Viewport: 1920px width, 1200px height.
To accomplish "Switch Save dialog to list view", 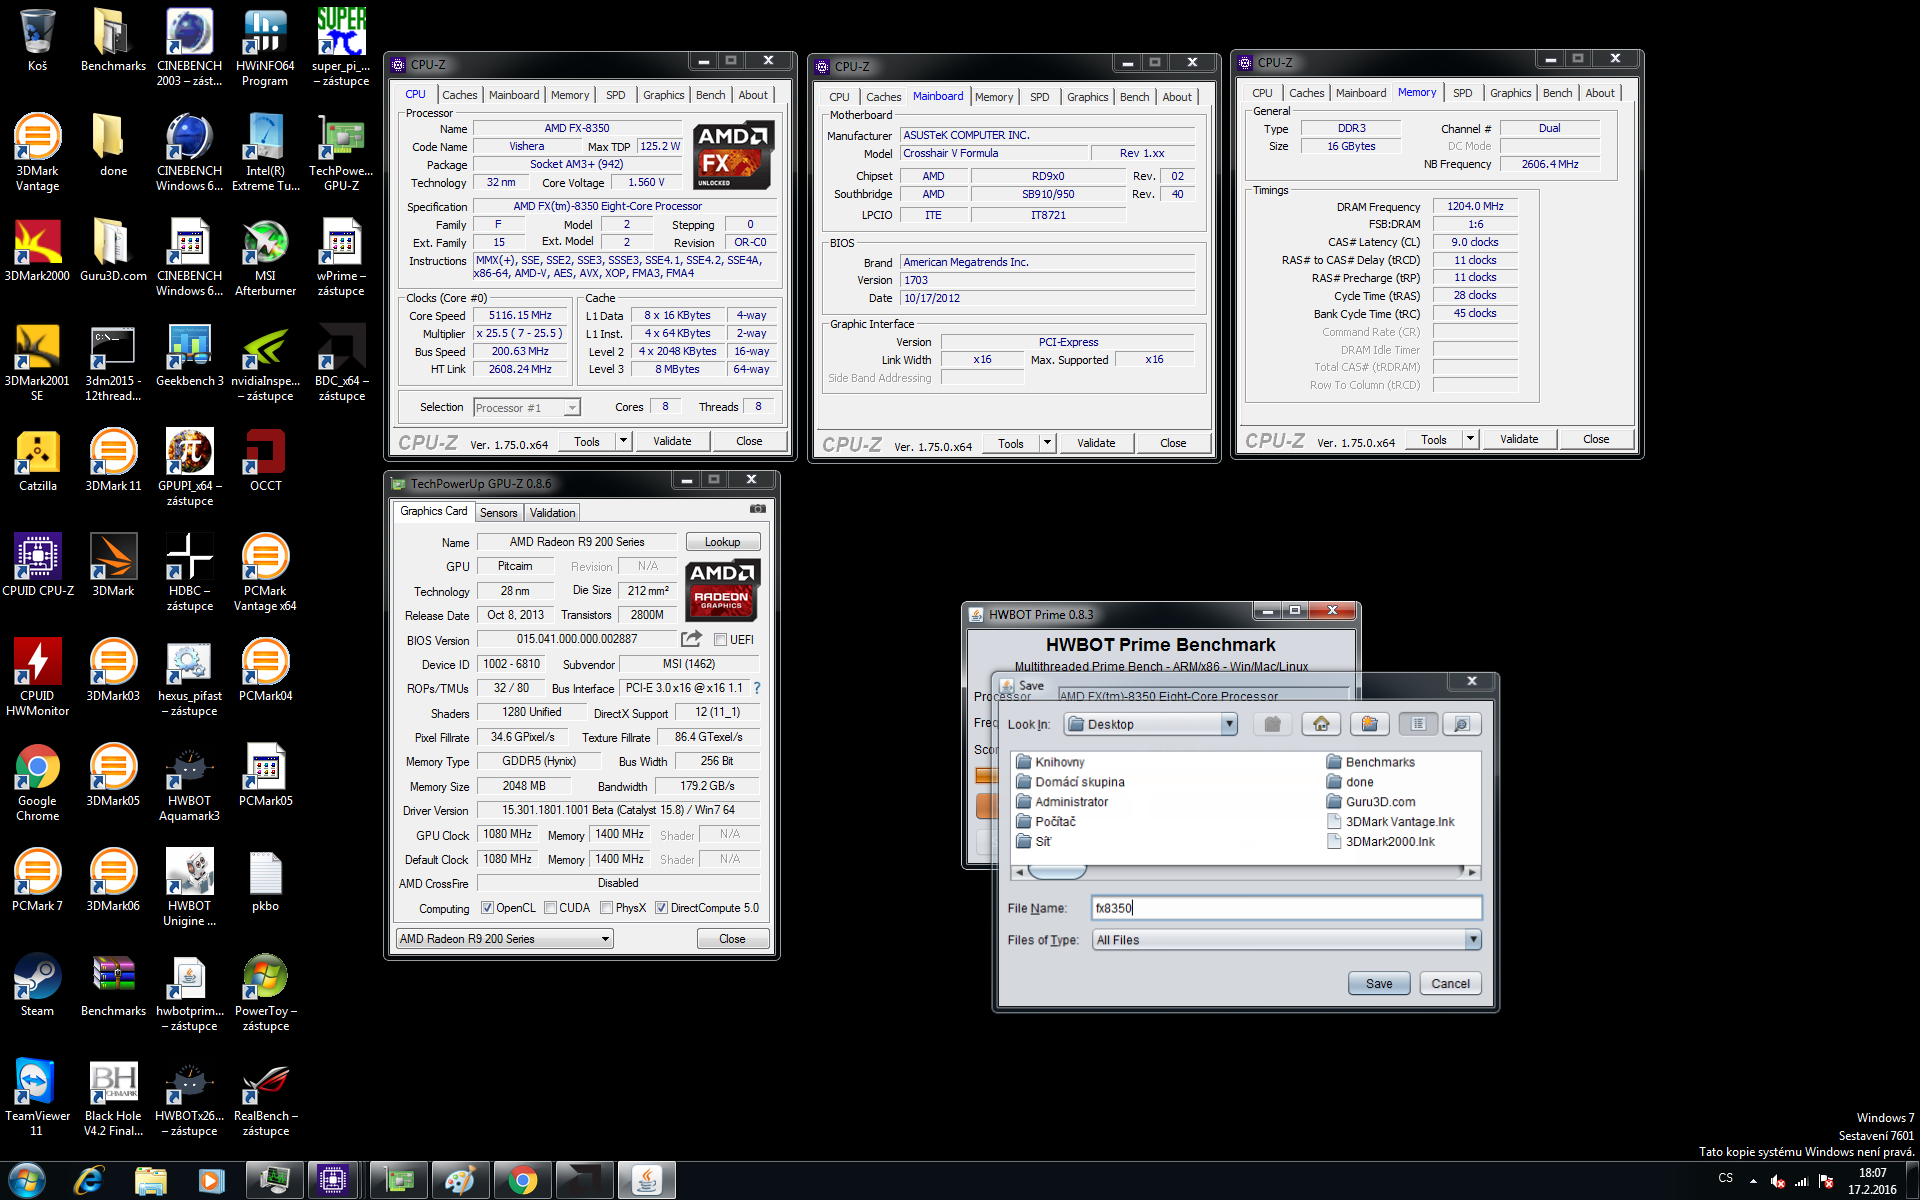I will (1418, 724).
